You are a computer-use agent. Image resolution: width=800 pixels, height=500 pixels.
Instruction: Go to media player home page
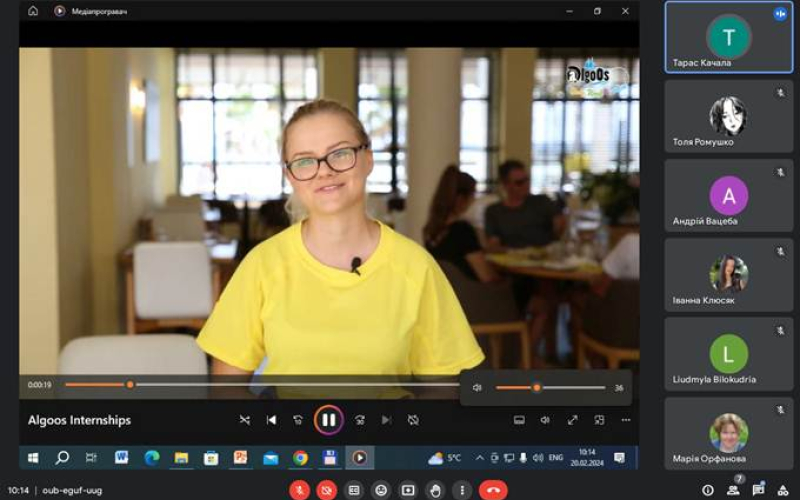pos(33,11)
